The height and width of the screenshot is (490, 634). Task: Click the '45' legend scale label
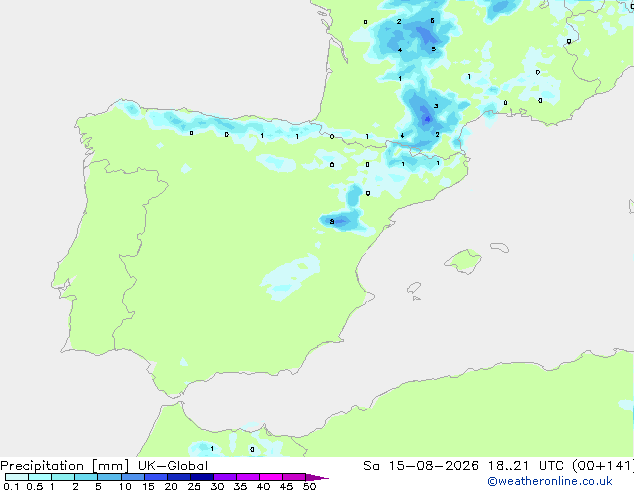point(286,486)
